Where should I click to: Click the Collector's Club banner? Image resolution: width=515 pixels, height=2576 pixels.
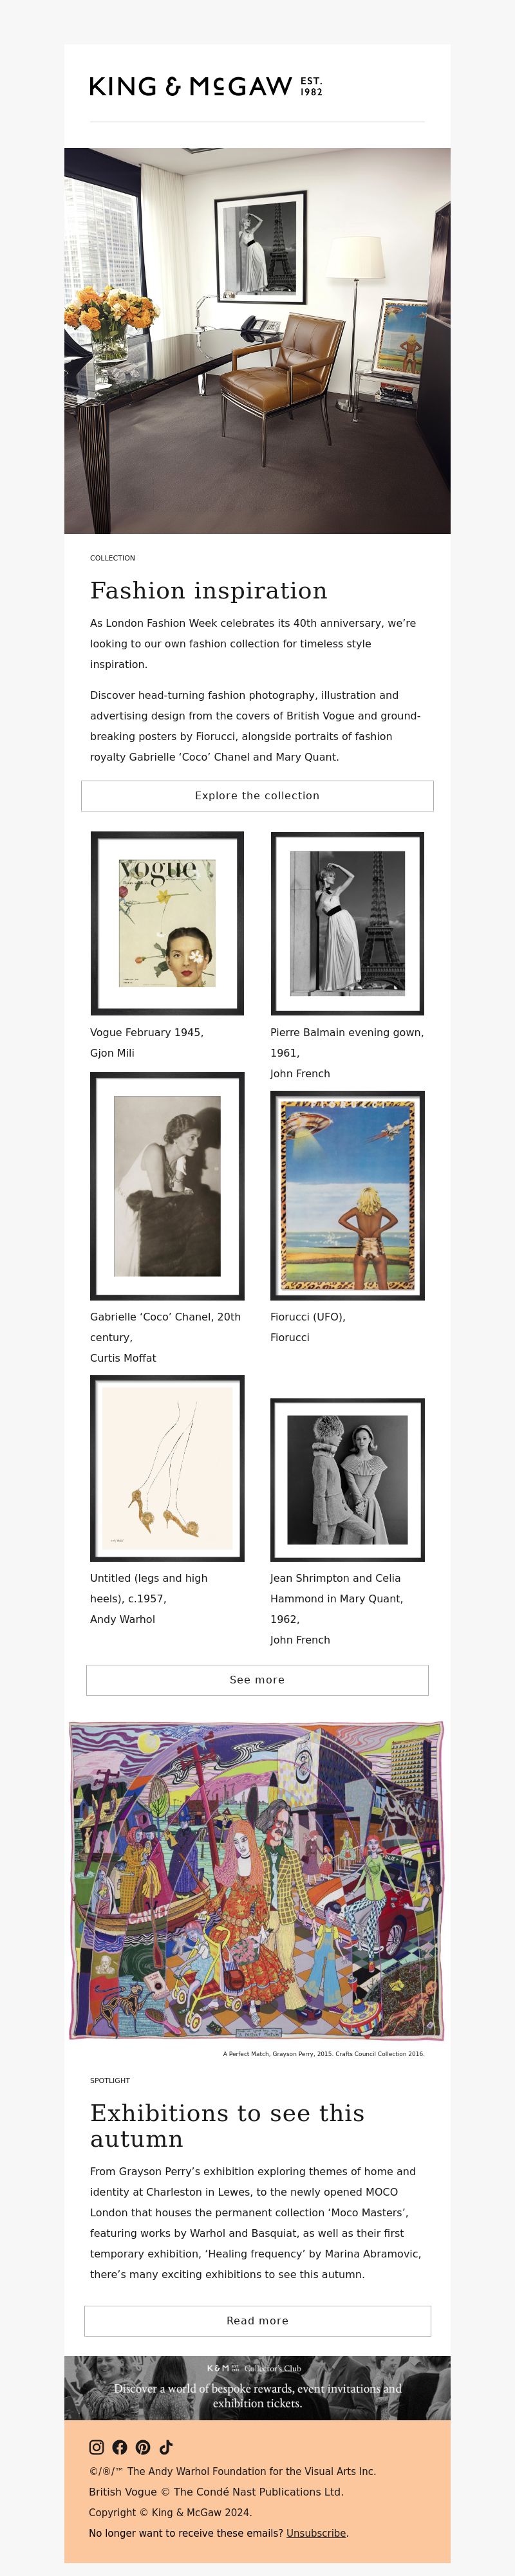[257, 2387]
